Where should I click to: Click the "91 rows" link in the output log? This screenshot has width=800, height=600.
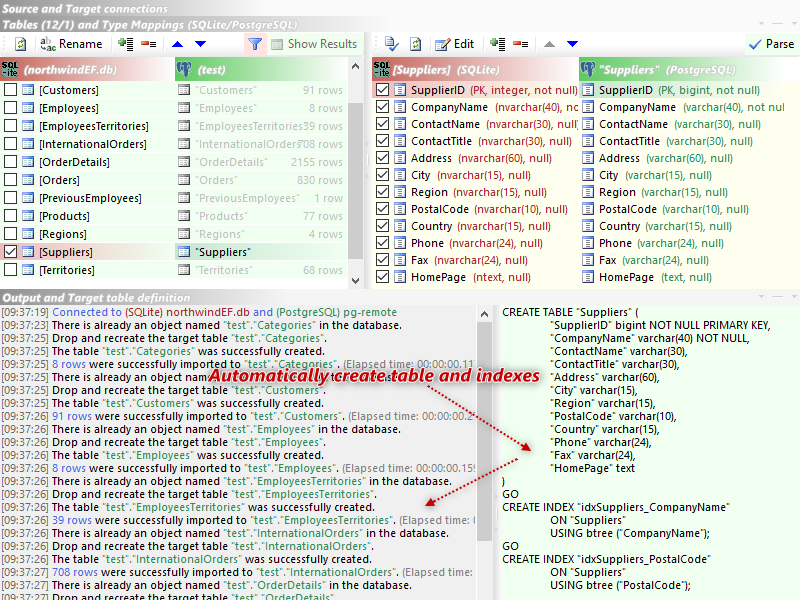point(72,416)
